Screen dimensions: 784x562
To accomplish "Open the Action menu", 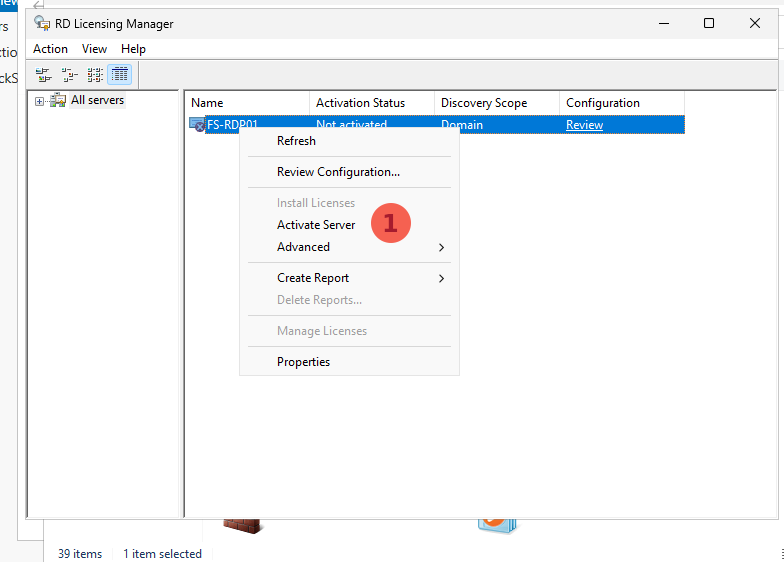I will point(50,49).
